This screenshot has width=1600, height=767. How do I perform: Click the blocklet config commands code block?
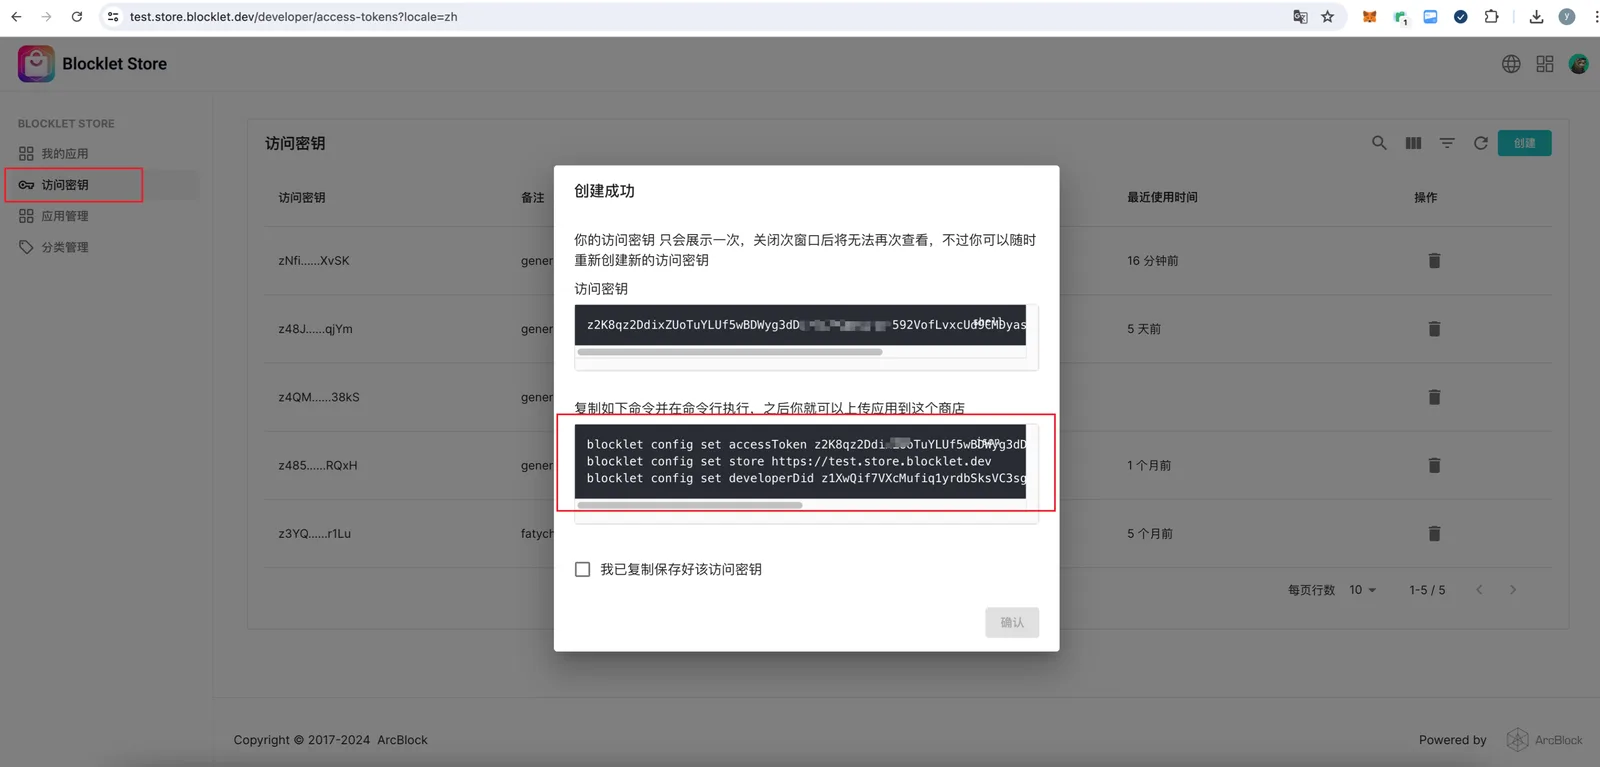[x=800, y=461]
